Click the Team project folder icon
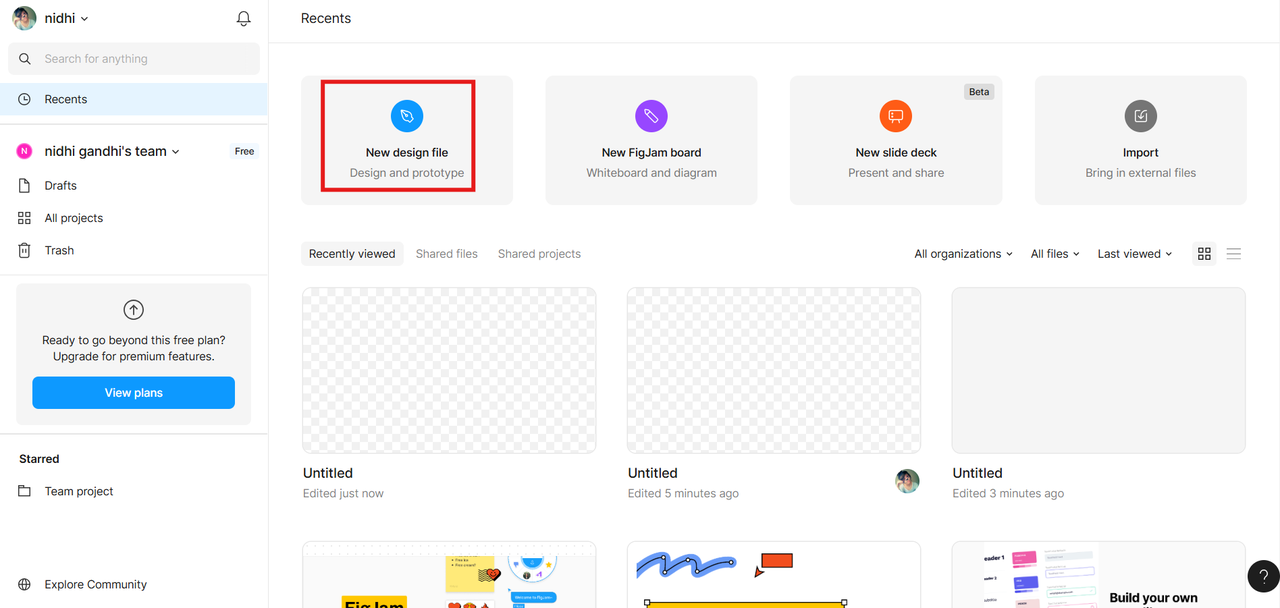Viewport: 1280px width, 608px height. click(x=25, y=491)
